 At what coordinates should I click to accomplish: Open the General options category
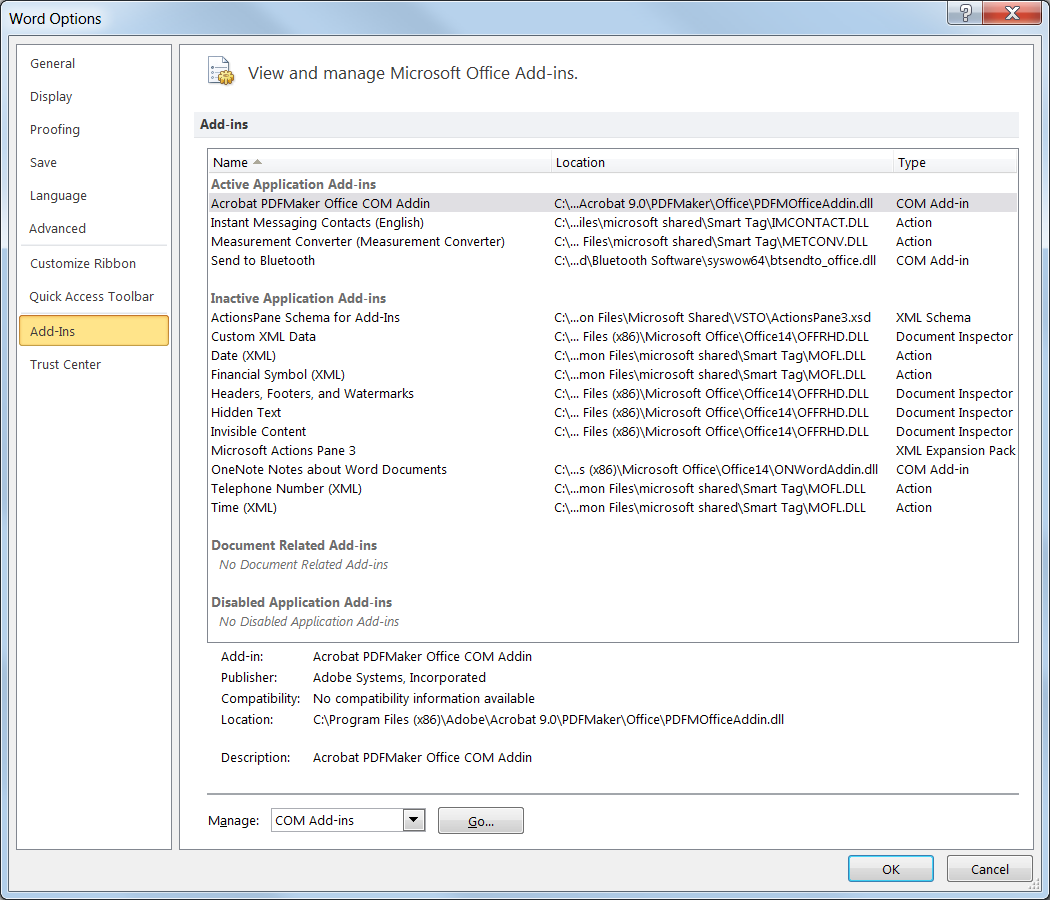(94, 64)
